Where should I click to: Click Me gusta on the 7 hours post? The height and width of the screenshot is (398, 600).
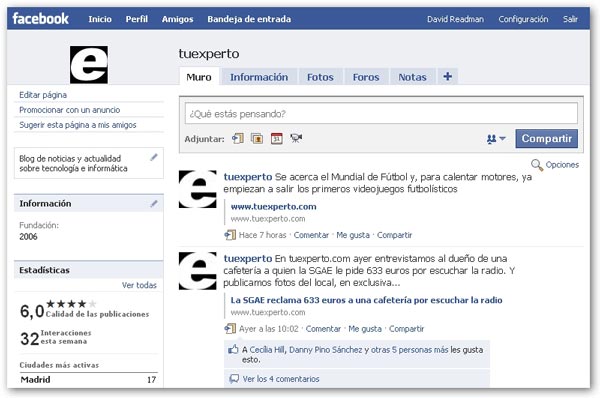353,235
